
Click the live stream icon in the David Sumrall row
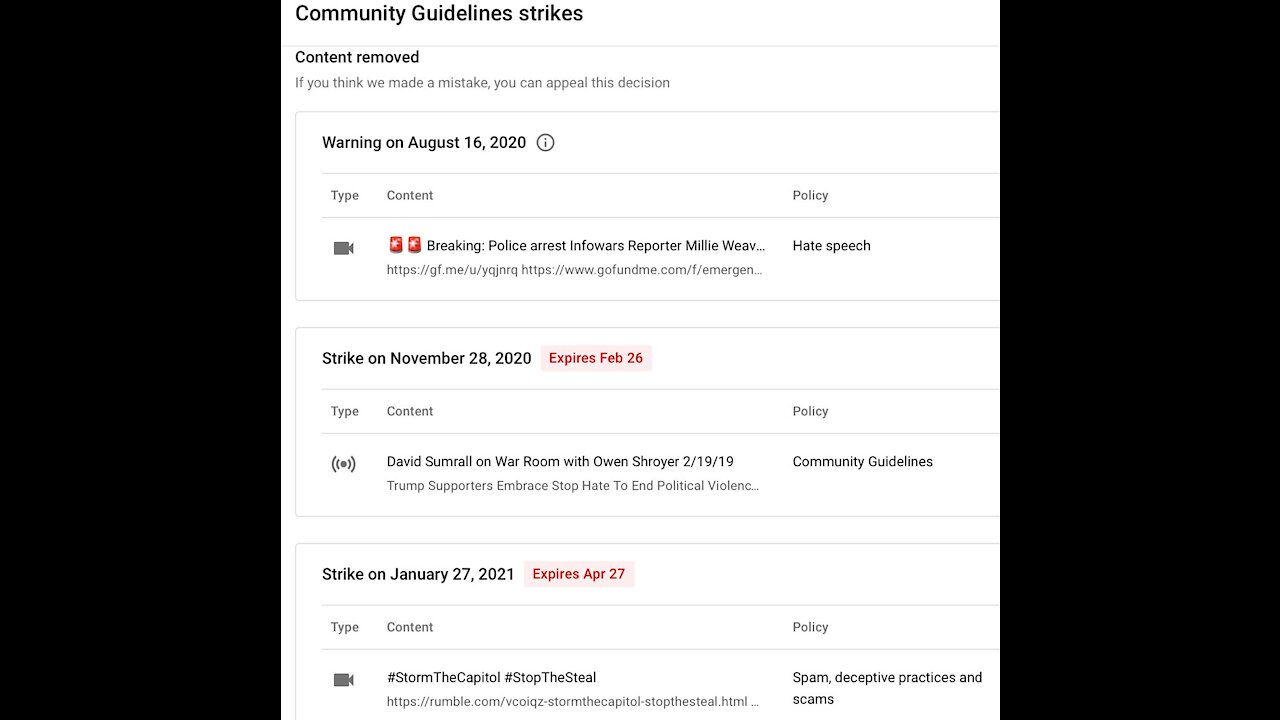[x=343, y=464]
